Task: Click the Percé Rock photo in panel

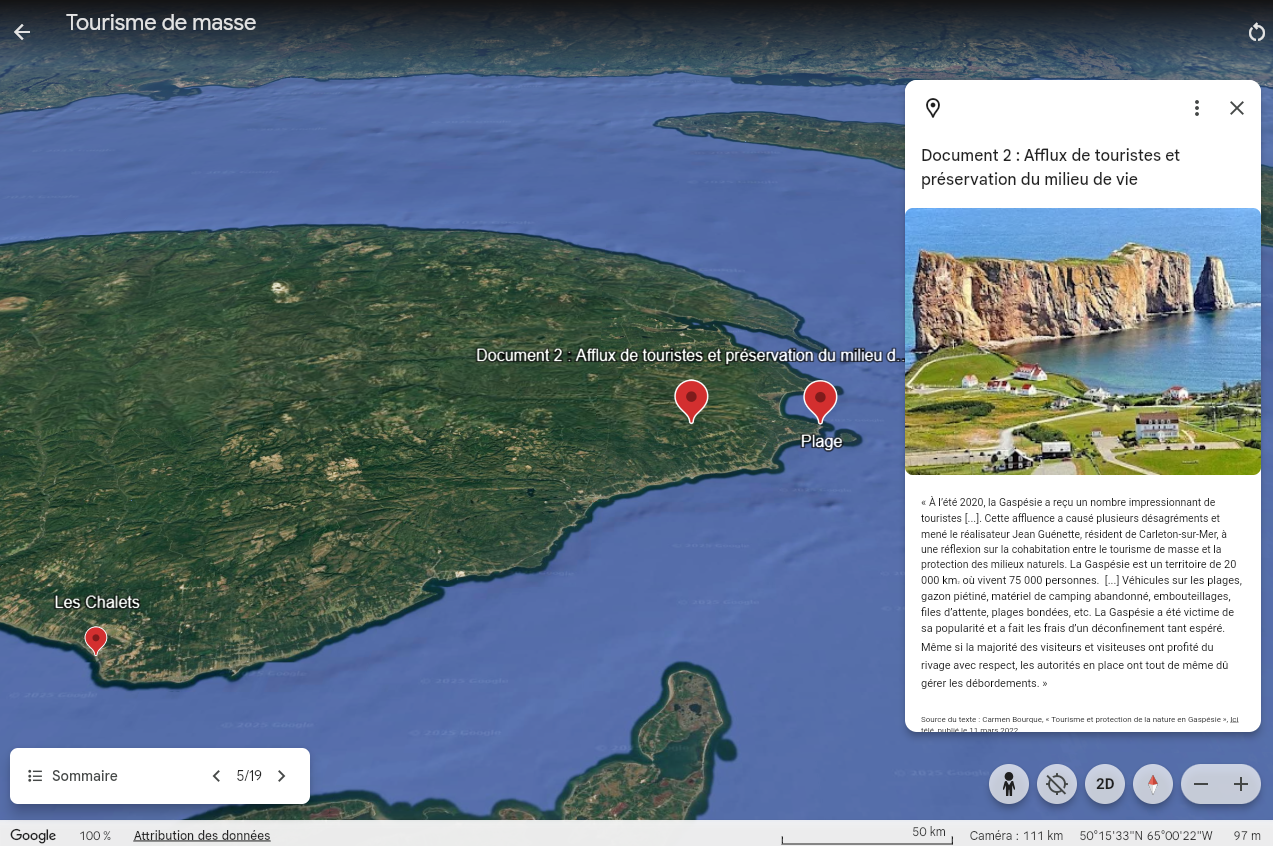Action: (x=1082, y=341)
